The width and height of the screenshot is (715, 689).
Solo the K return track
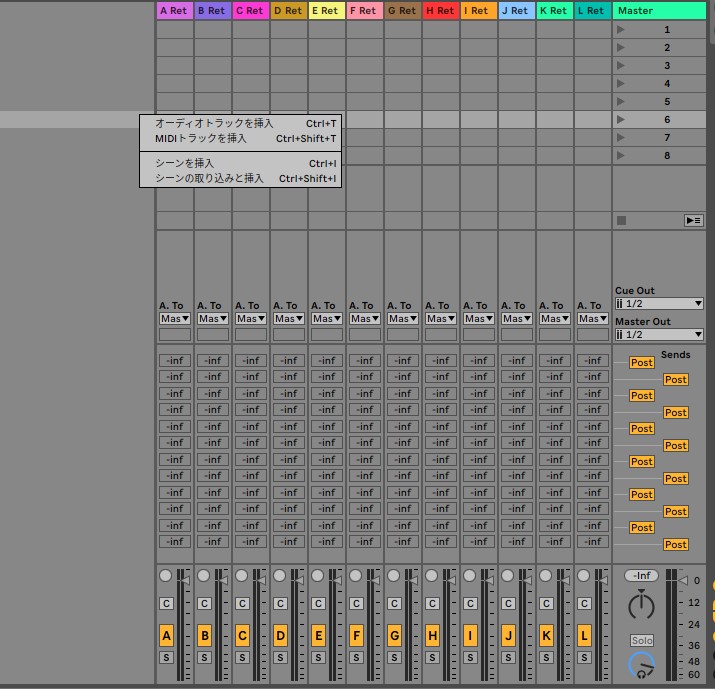pyautogui.click(x=546, y=658)
